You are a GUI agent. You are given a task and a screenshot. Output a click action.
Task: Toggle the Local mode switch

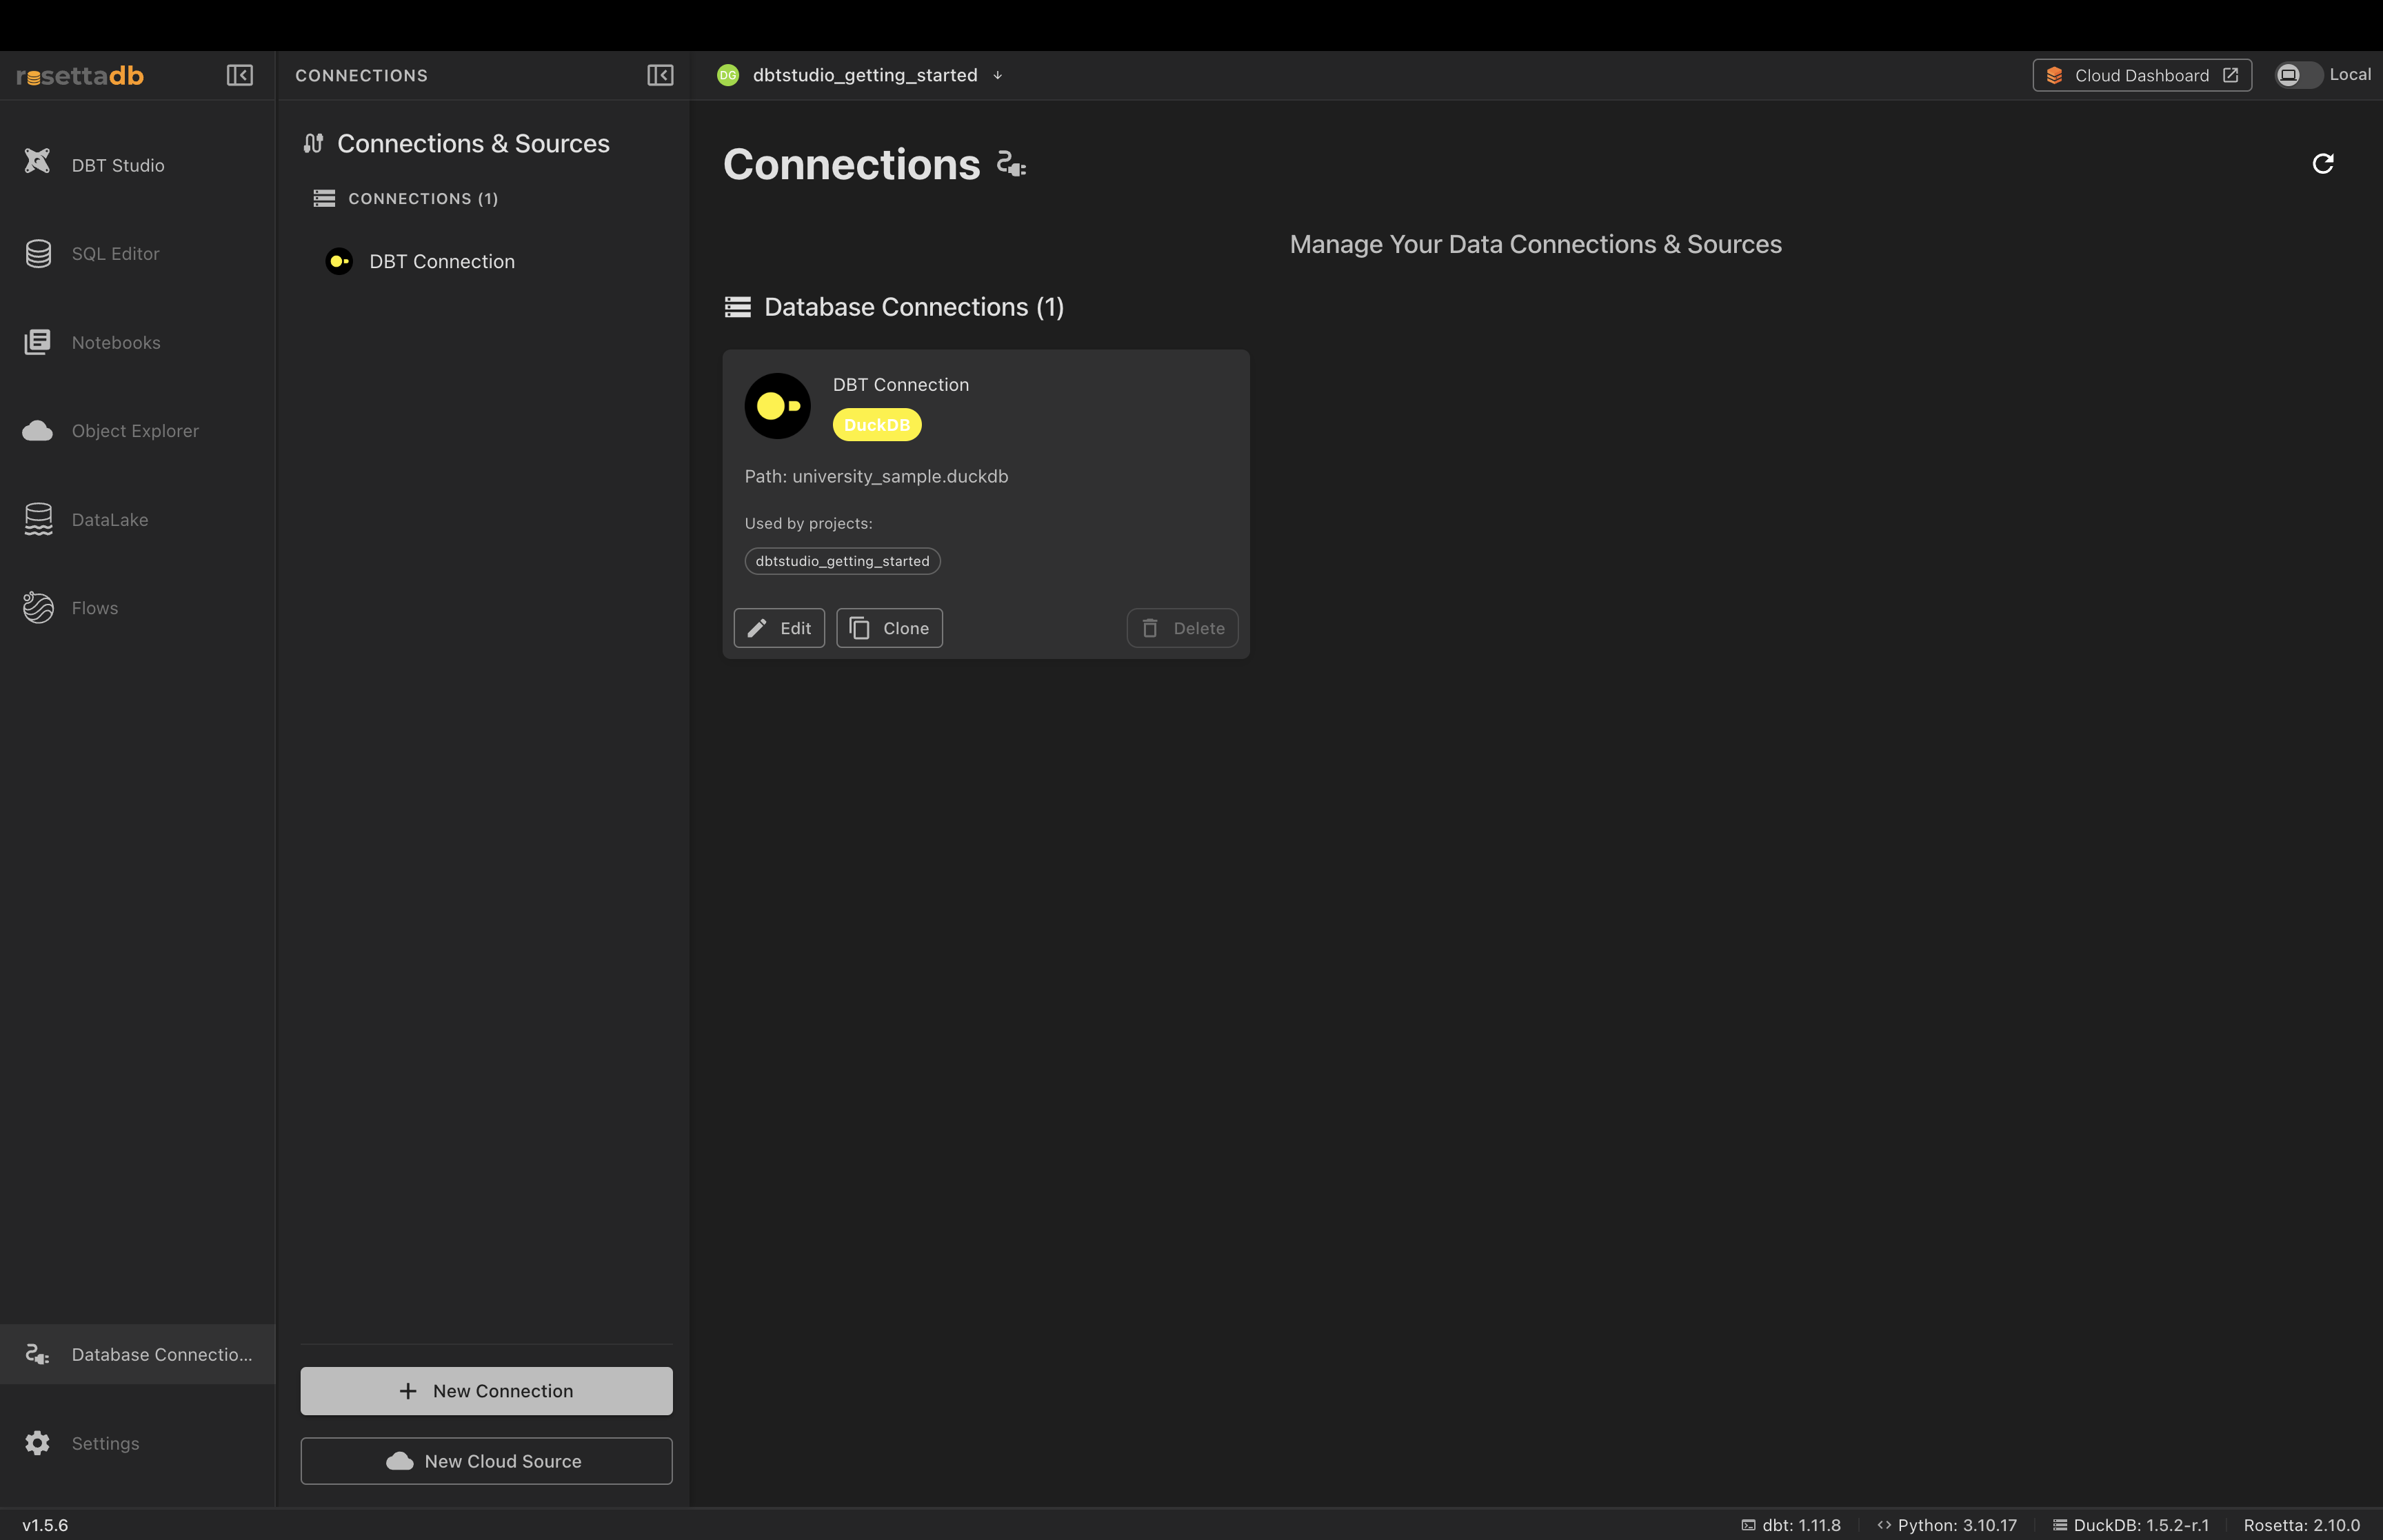point(2298,75)
